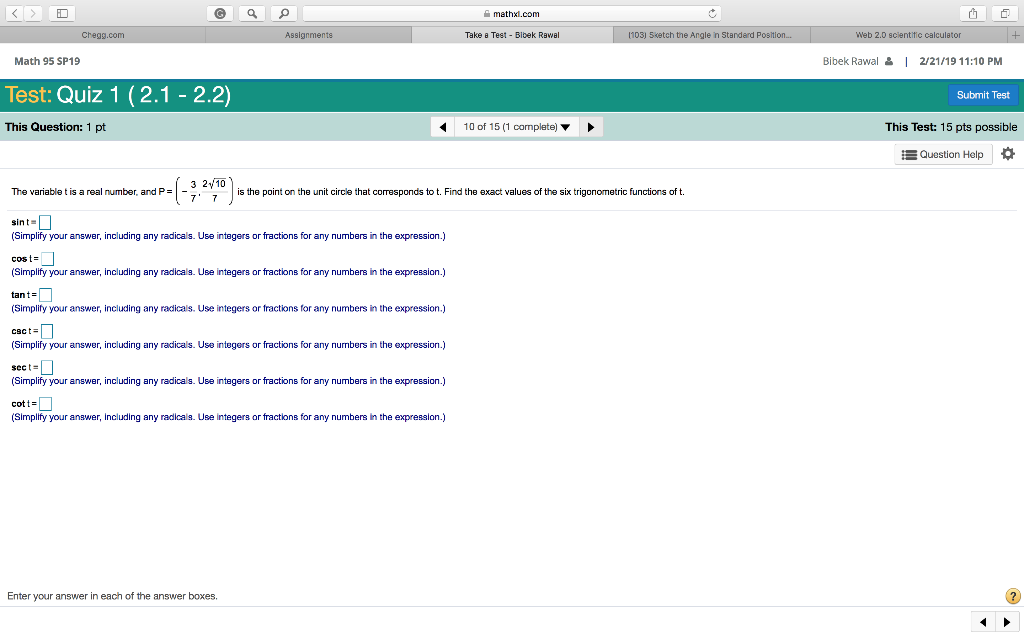Open the Safari share menu icon

pos(972,13)
